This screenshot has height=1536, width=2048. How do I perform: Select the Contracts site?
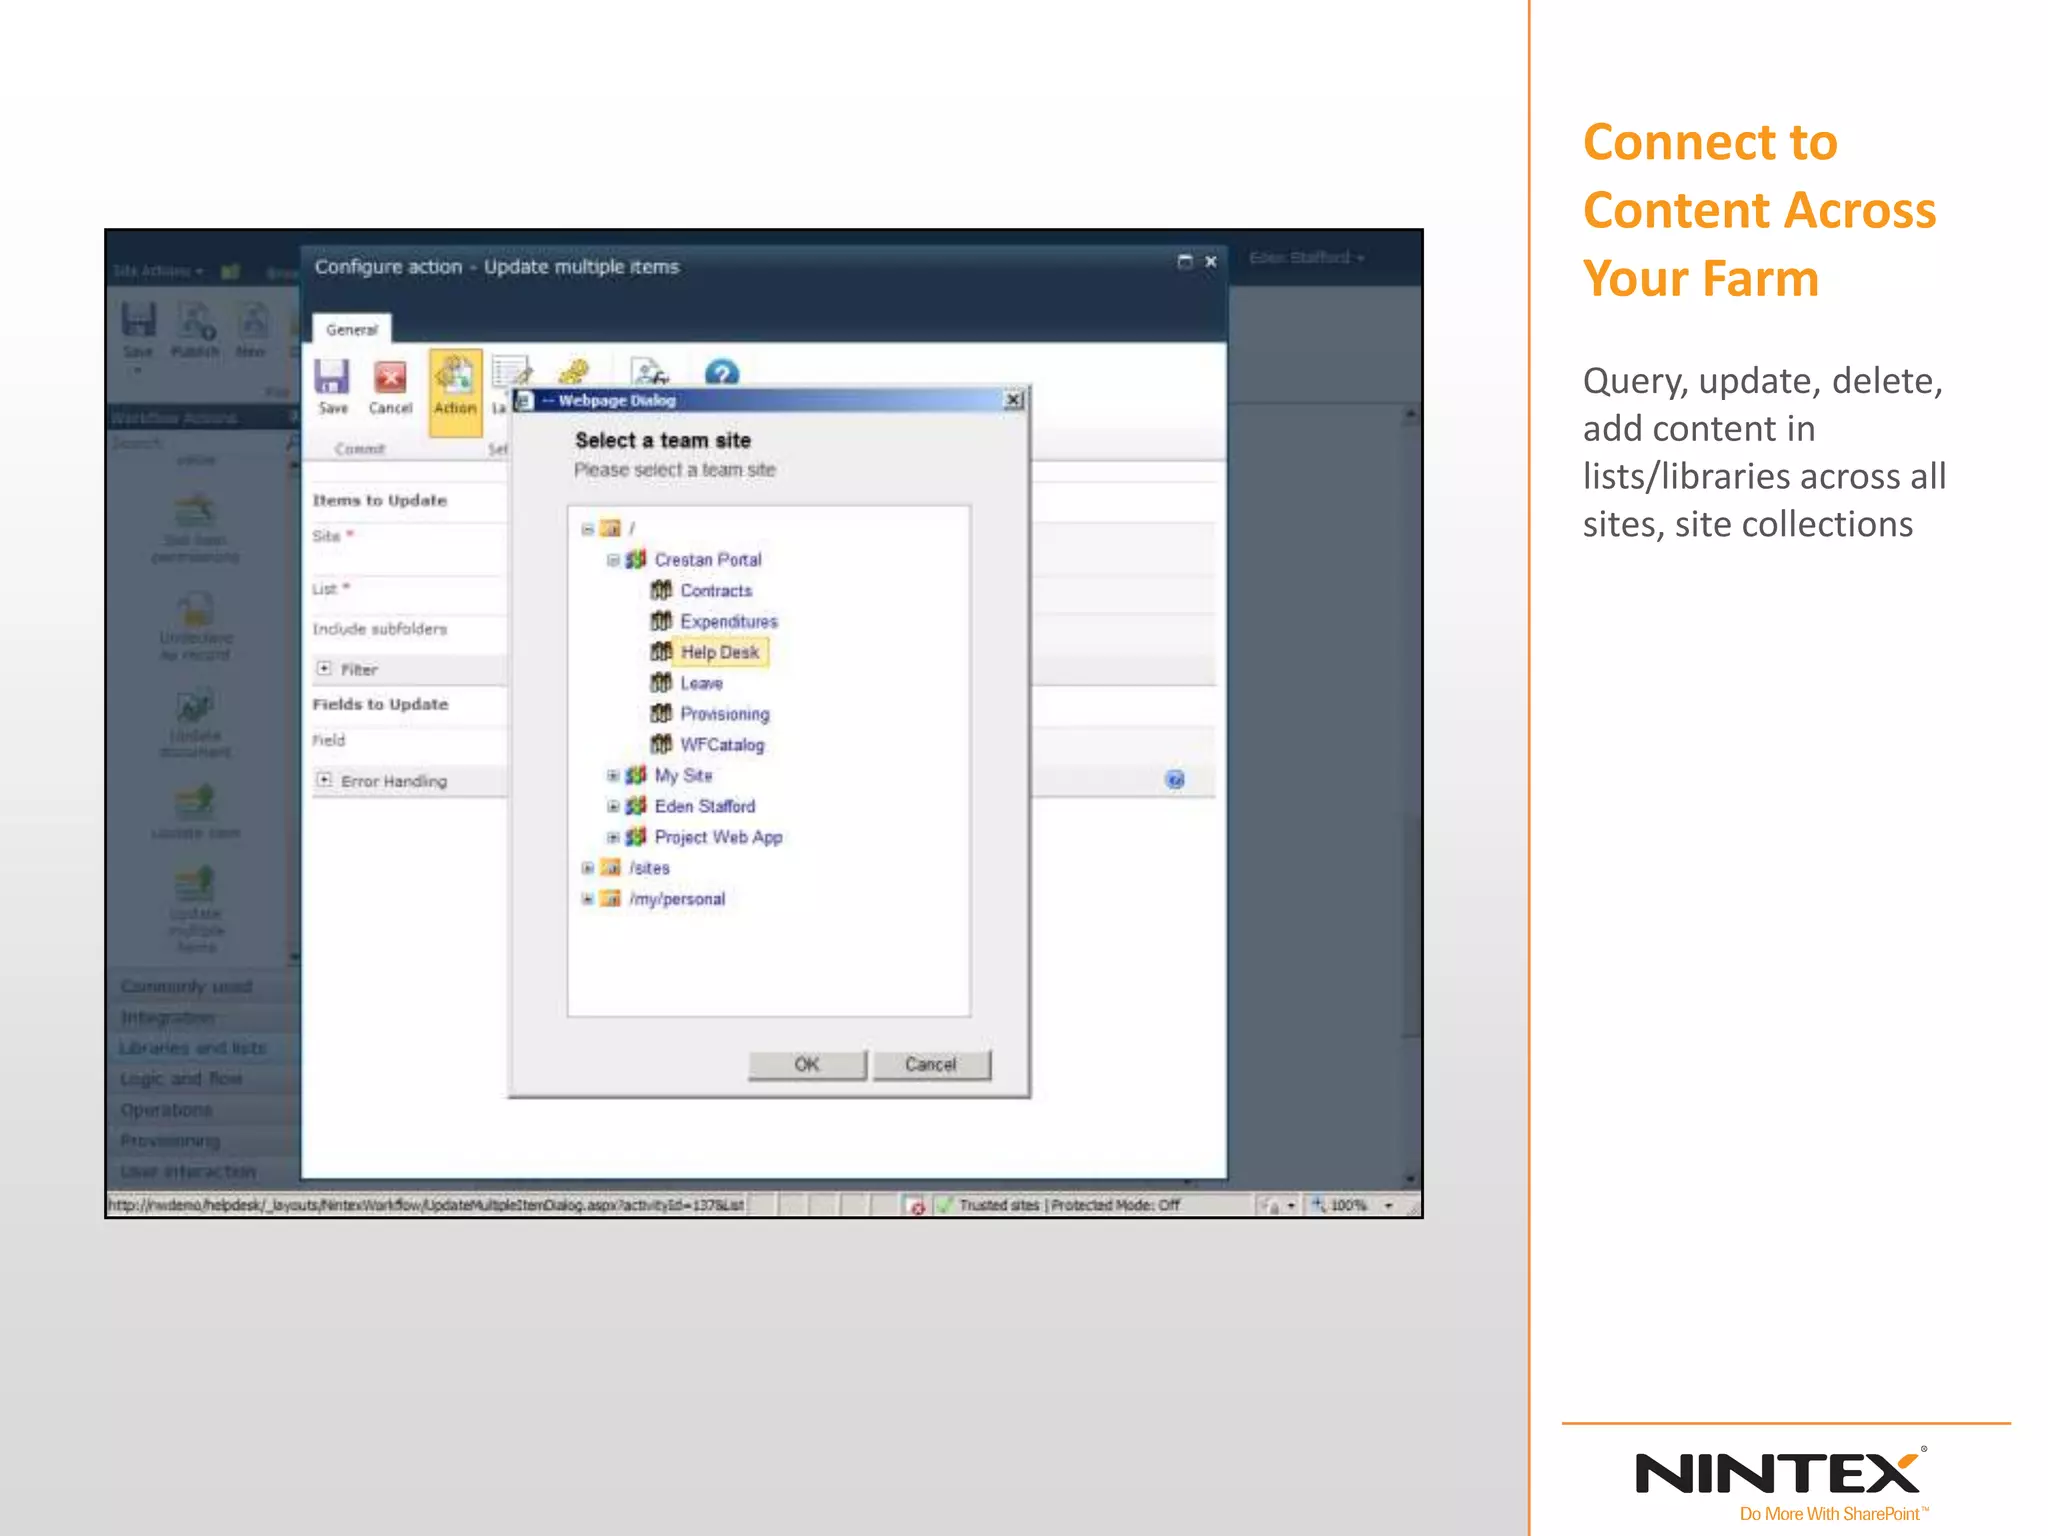pyautogui.click(x=716, y=591)
